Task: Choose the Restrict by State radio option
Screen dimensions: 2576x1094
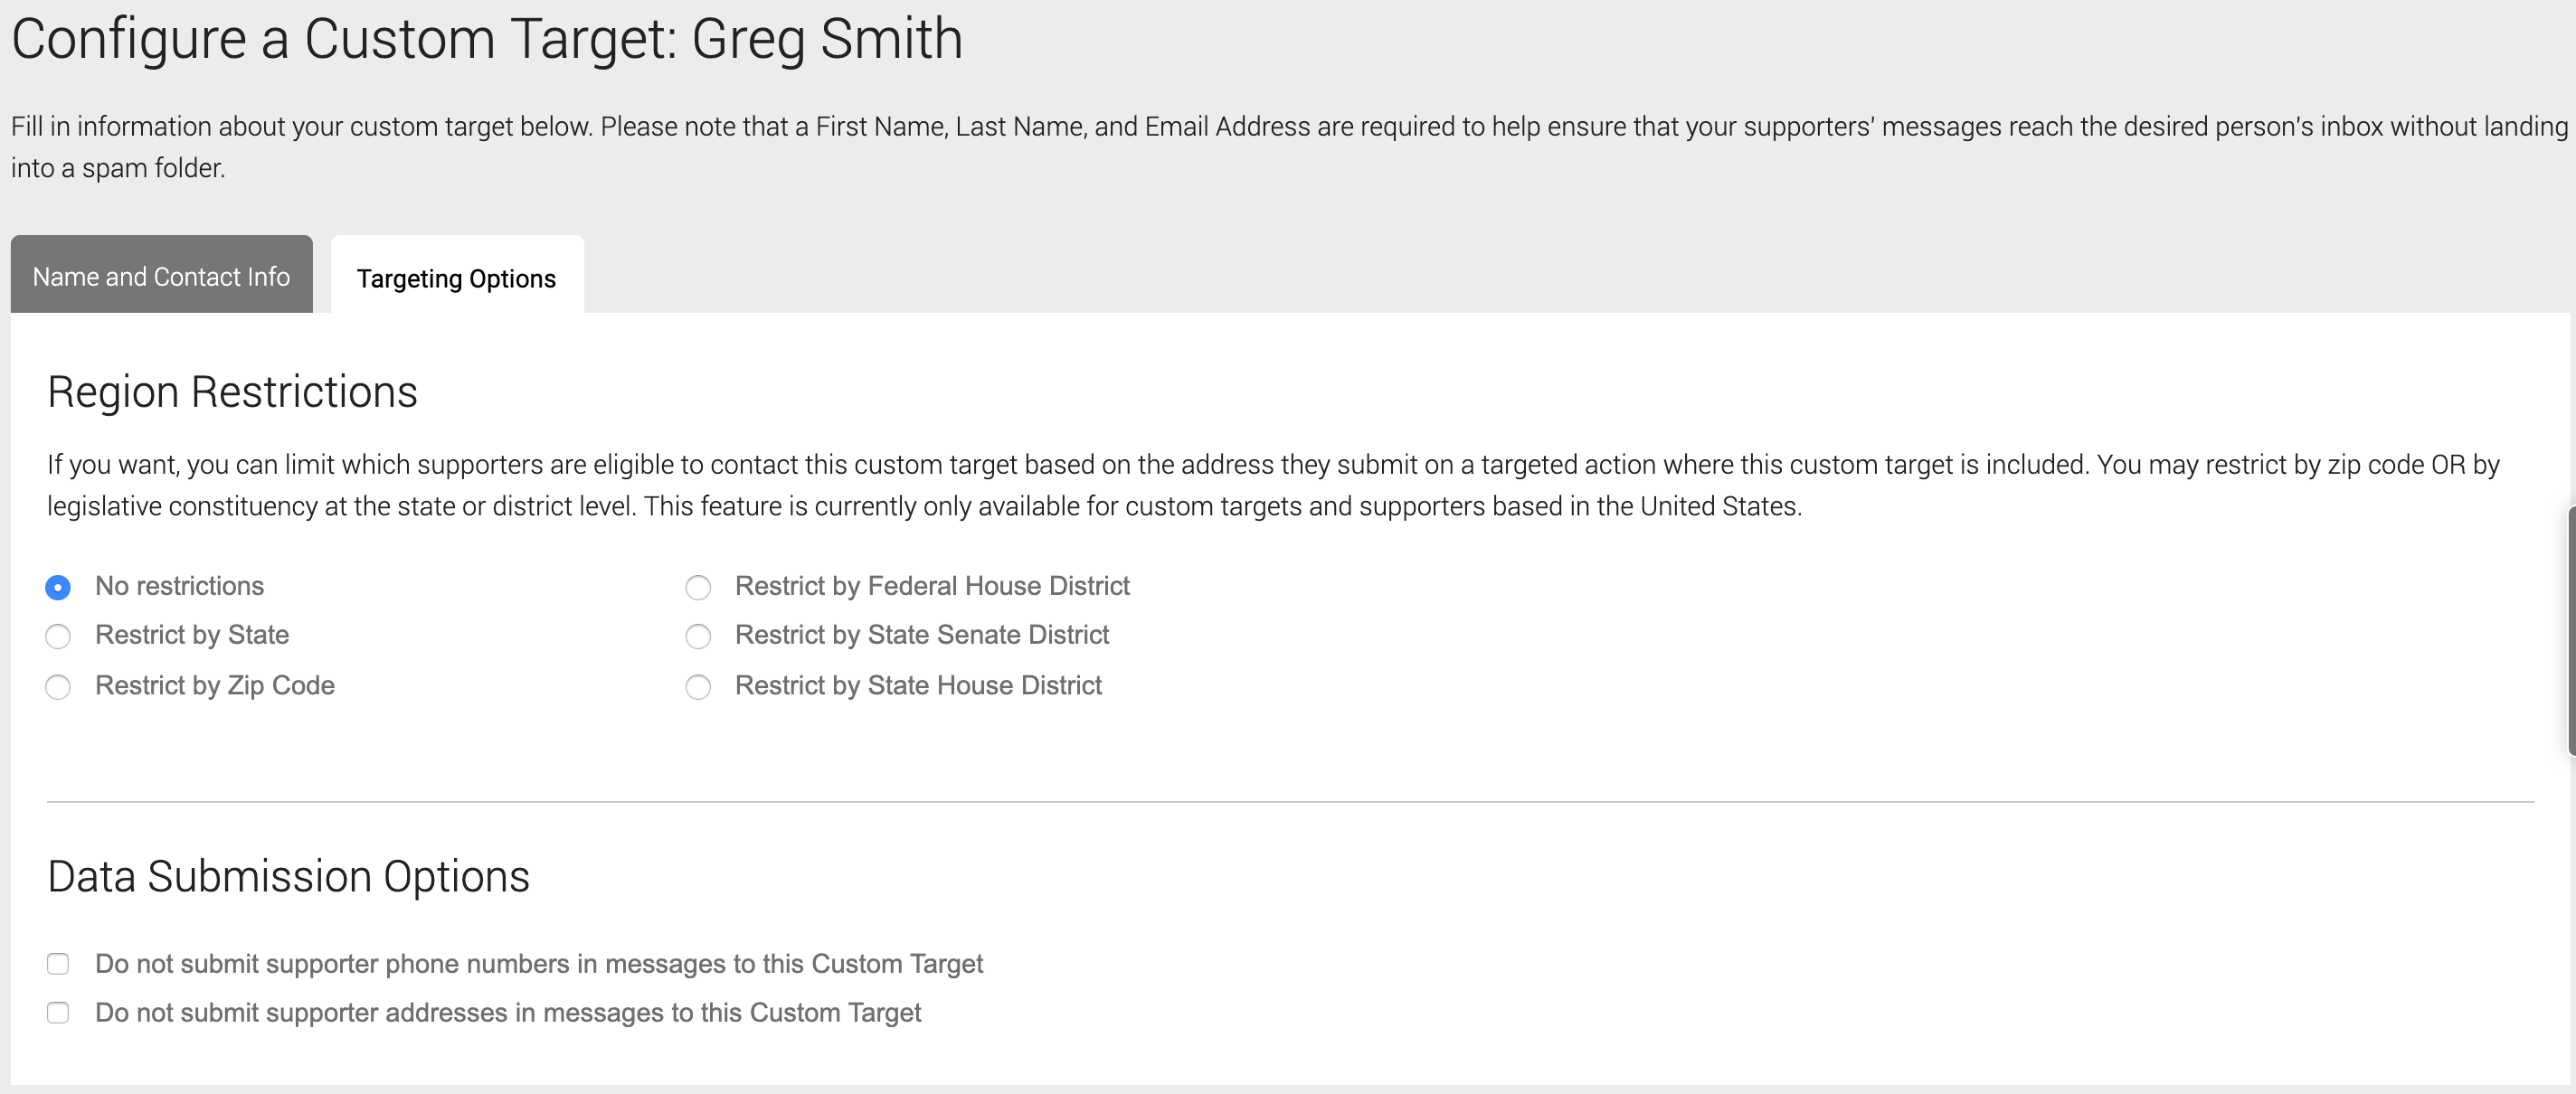Action: click(x=58, y=636)
